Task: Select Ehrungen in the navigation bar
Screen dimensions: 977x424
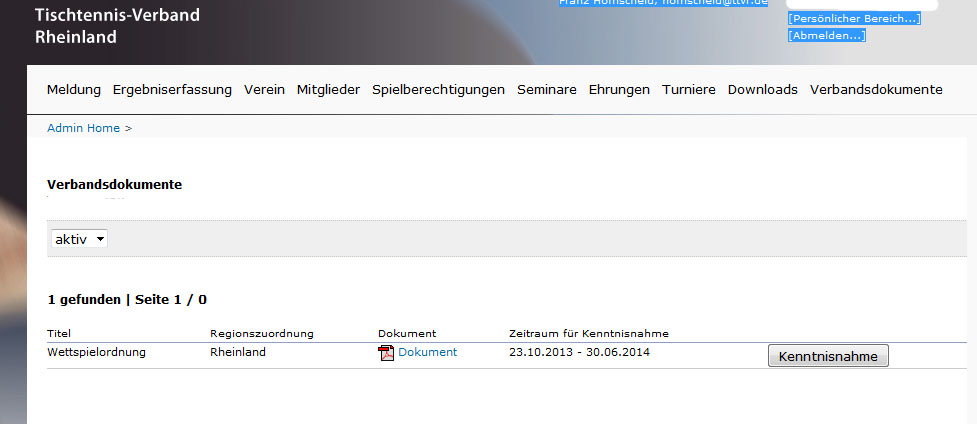Action: (x=619, y=89)
